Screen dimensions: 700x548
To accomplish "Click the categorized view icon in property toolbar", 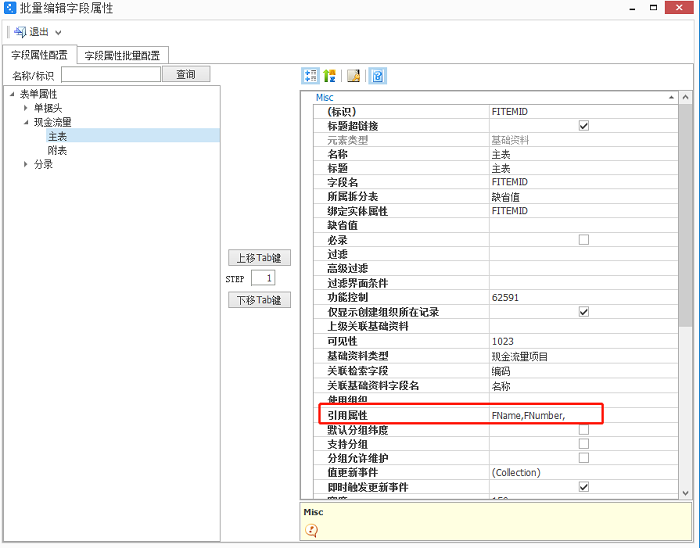I will click(x=310, y=76).
